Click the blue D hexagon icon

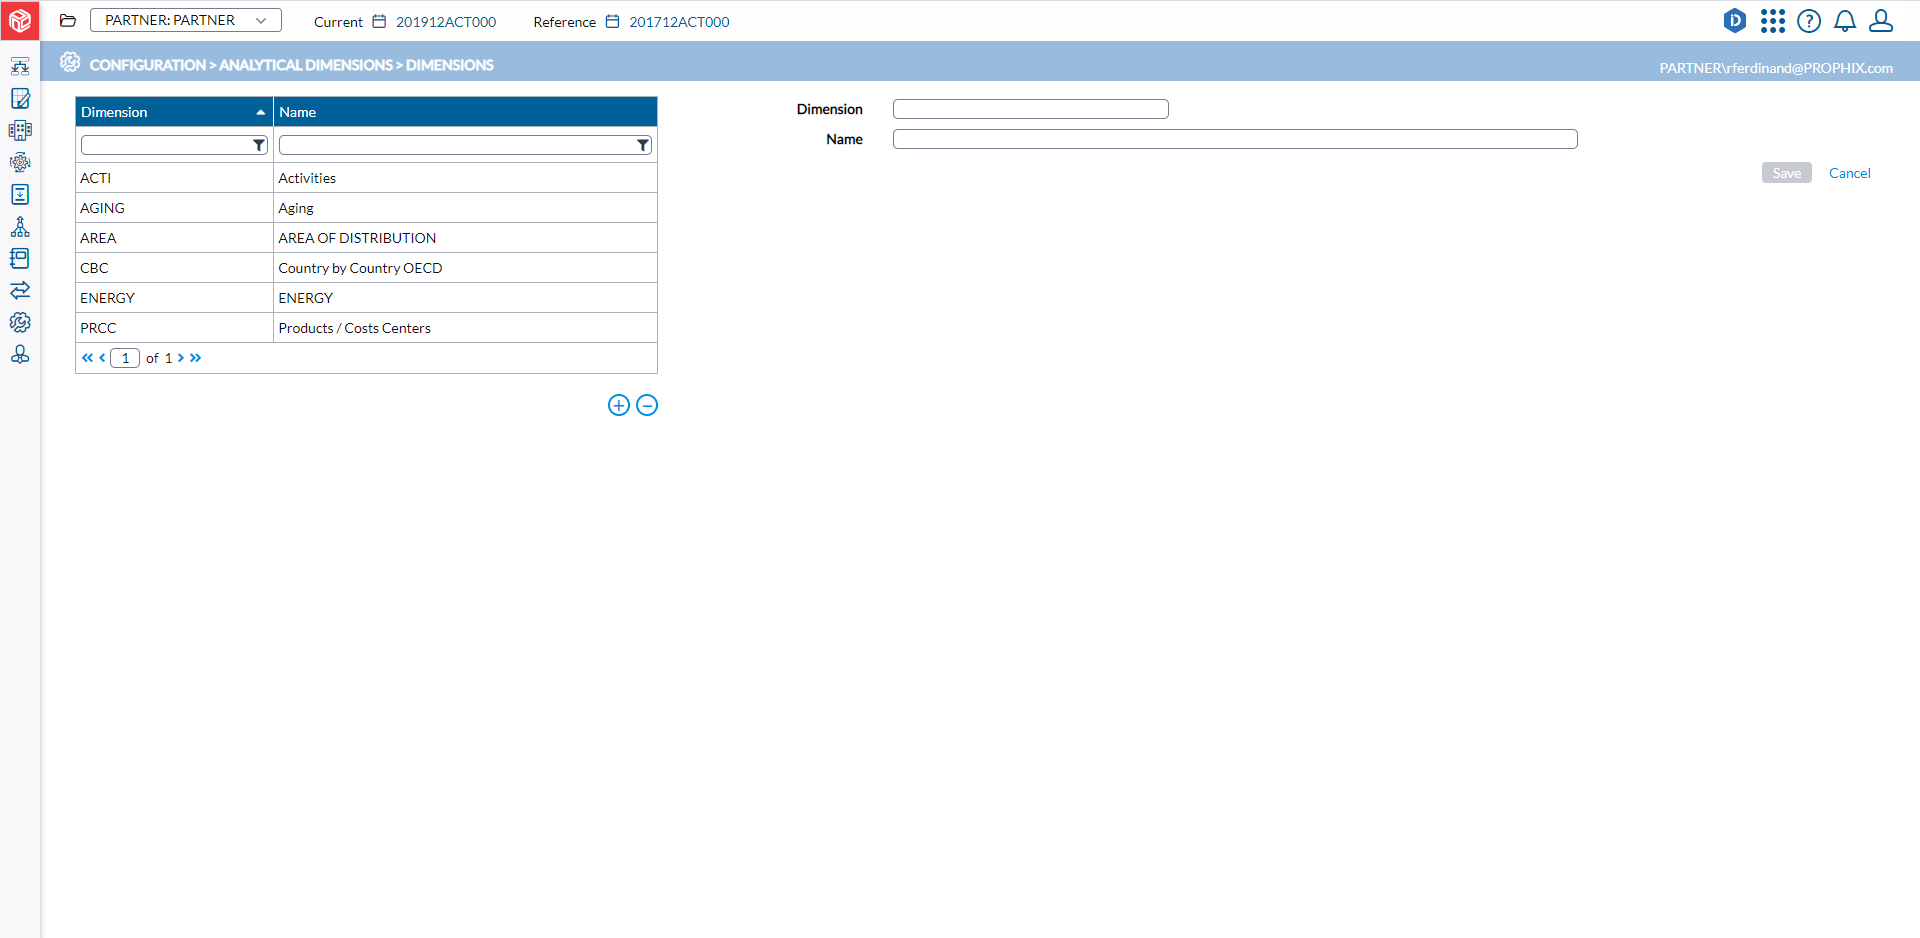(x=1735, y=20)
